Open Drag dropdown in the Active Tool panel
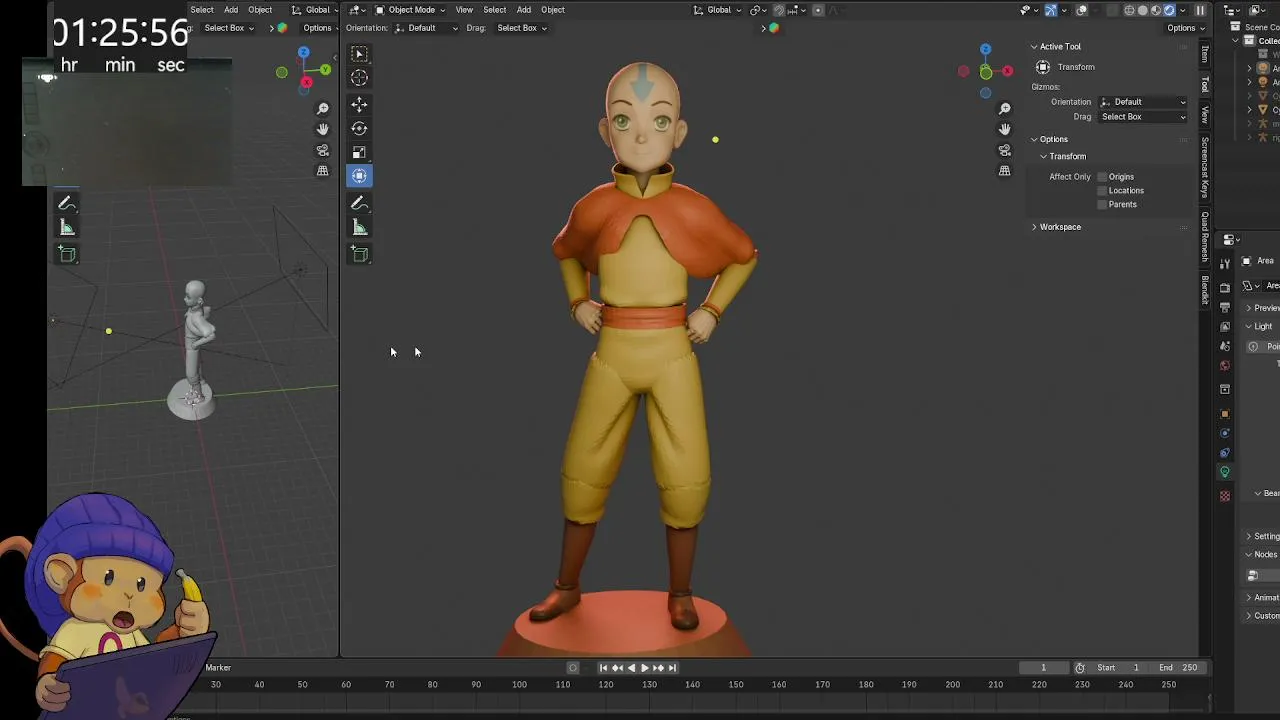This screenshot has width=1280, height=720. [1143, 117]
